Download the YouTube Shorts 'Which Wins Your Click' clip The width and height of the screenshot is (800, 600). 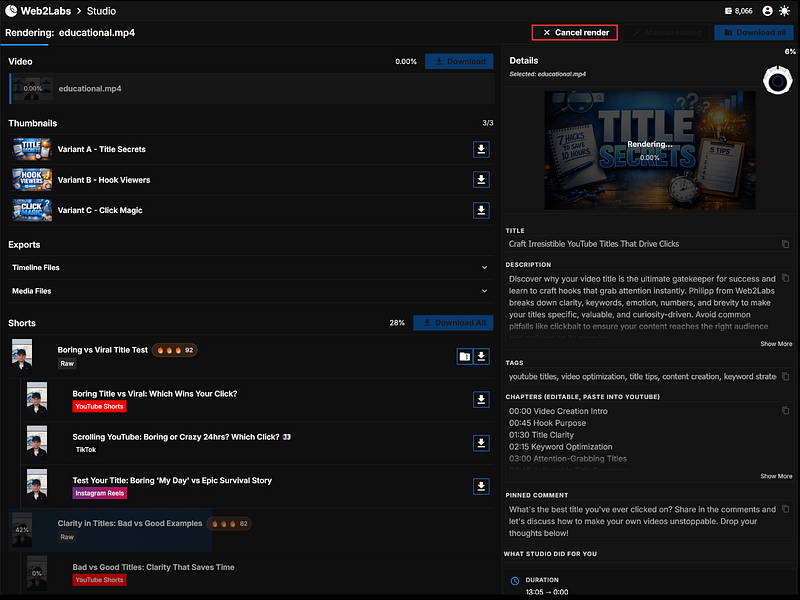(481, 399)
